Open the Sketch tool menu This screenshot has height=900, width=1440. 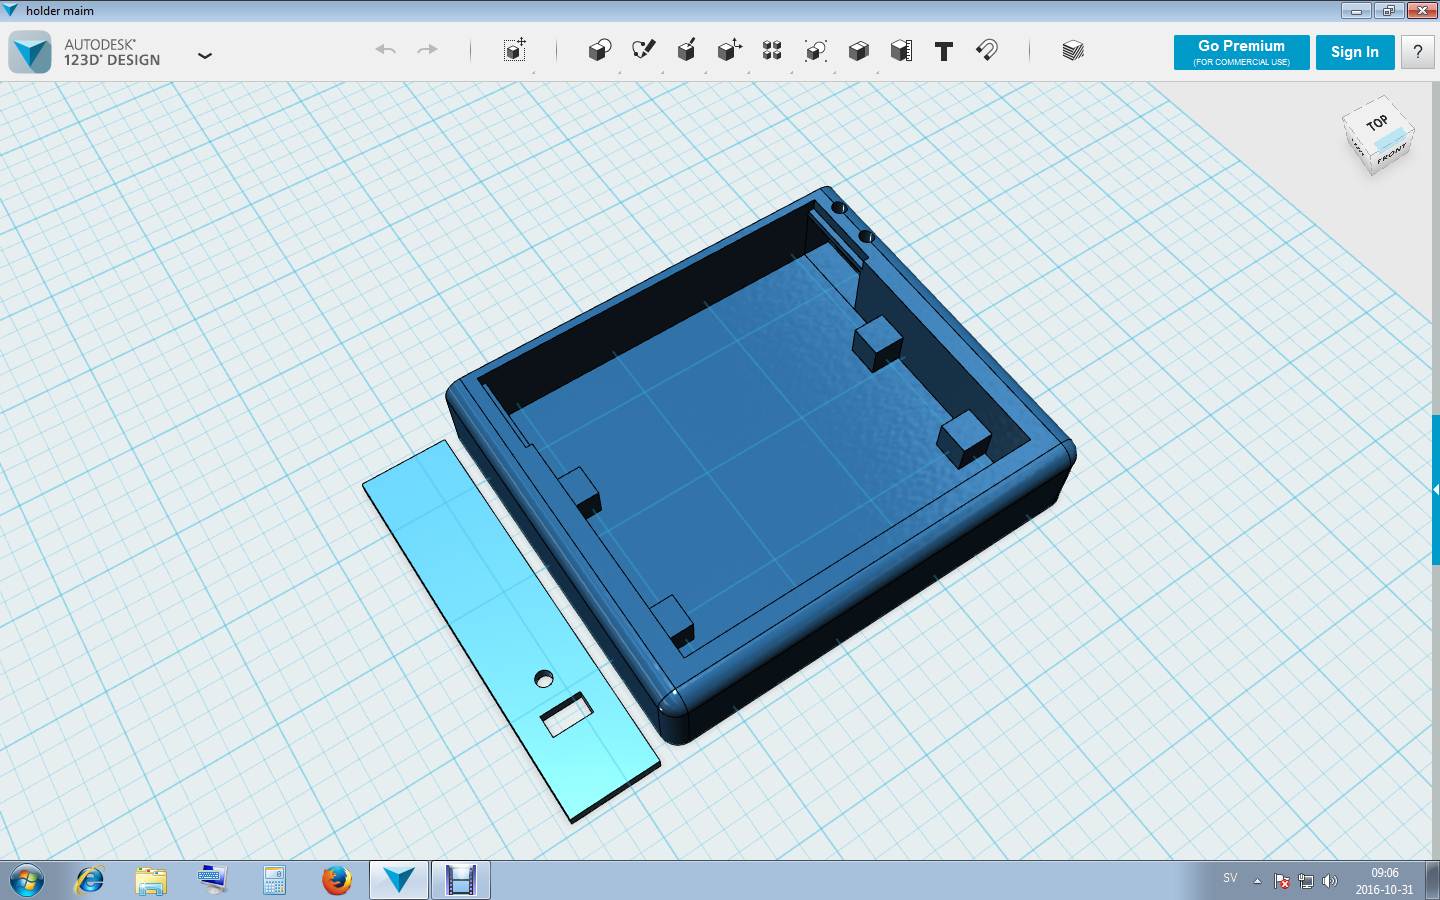[x=643, y=50]
